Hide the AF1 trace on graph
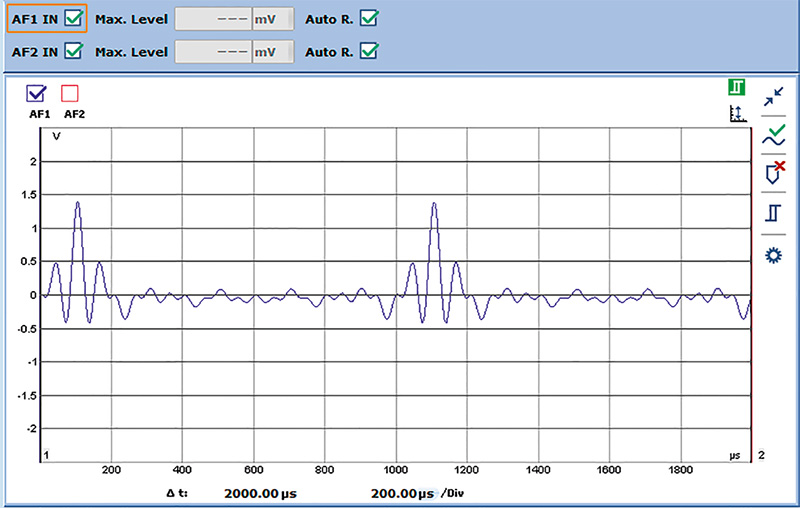The height and width of the screenshot is (508, 800). pyautogui.click(x=37, y=94)
